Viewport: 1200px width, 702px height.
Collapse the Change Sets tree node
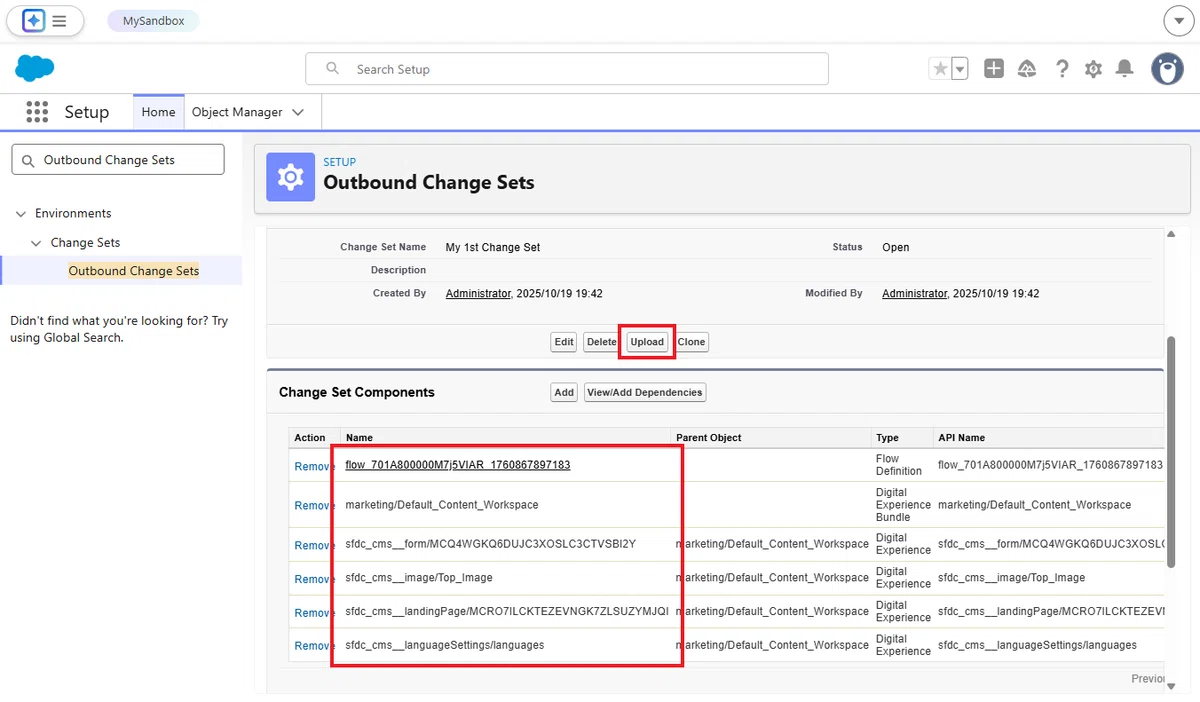pos(37,242)
